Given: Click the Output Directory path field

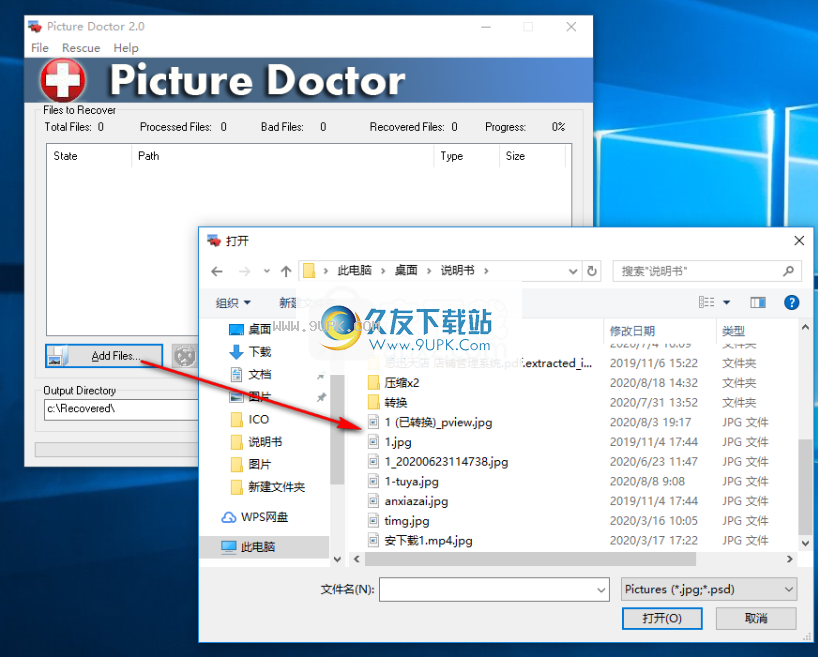Looking at the screenshot, I should (x=121, y=409).
